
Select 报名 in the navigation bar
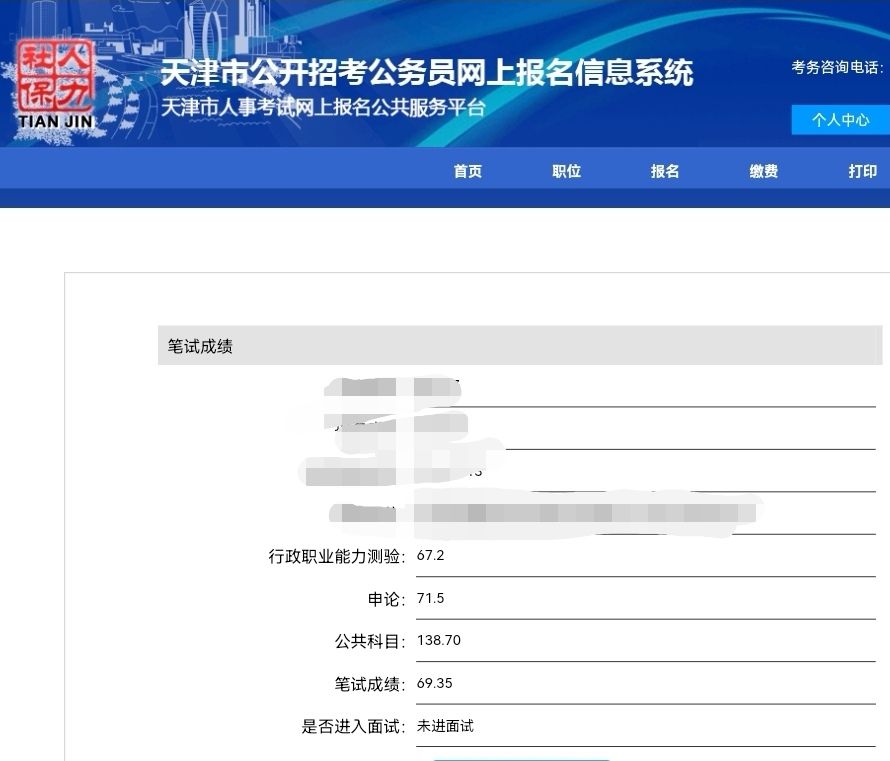[x=665, y=171]
